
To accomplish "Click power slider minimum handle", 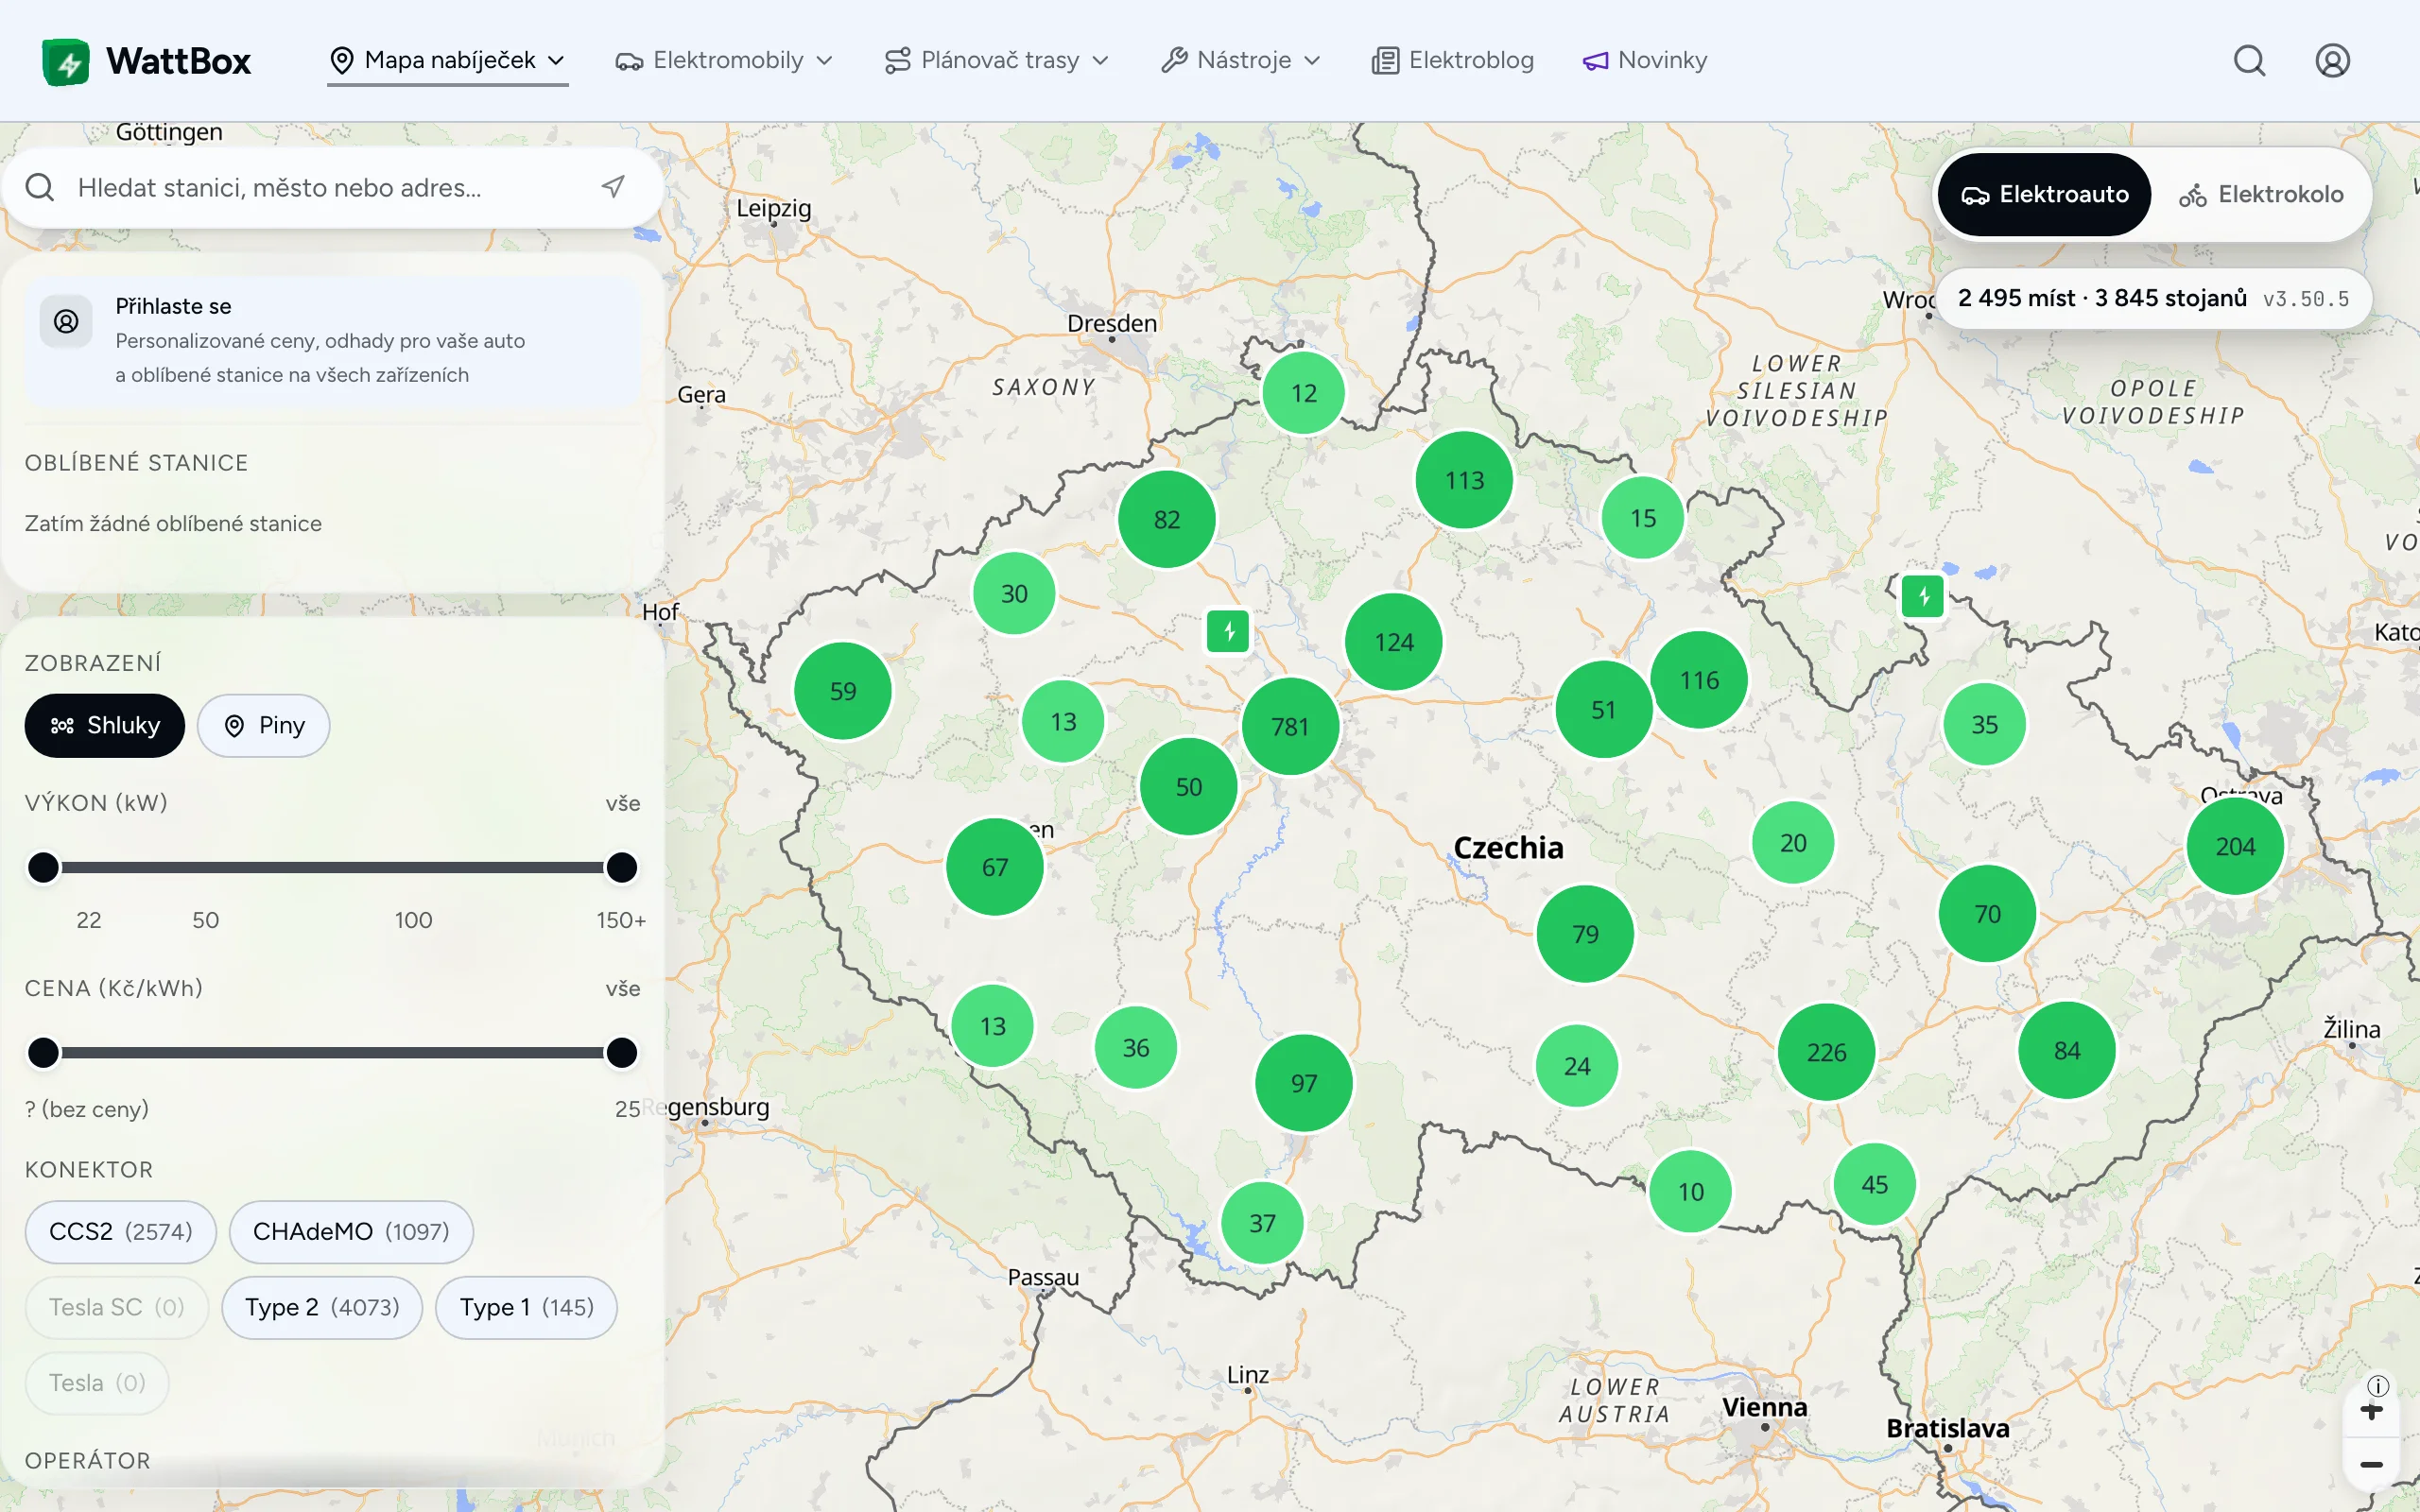I will (x=43, y=867).
